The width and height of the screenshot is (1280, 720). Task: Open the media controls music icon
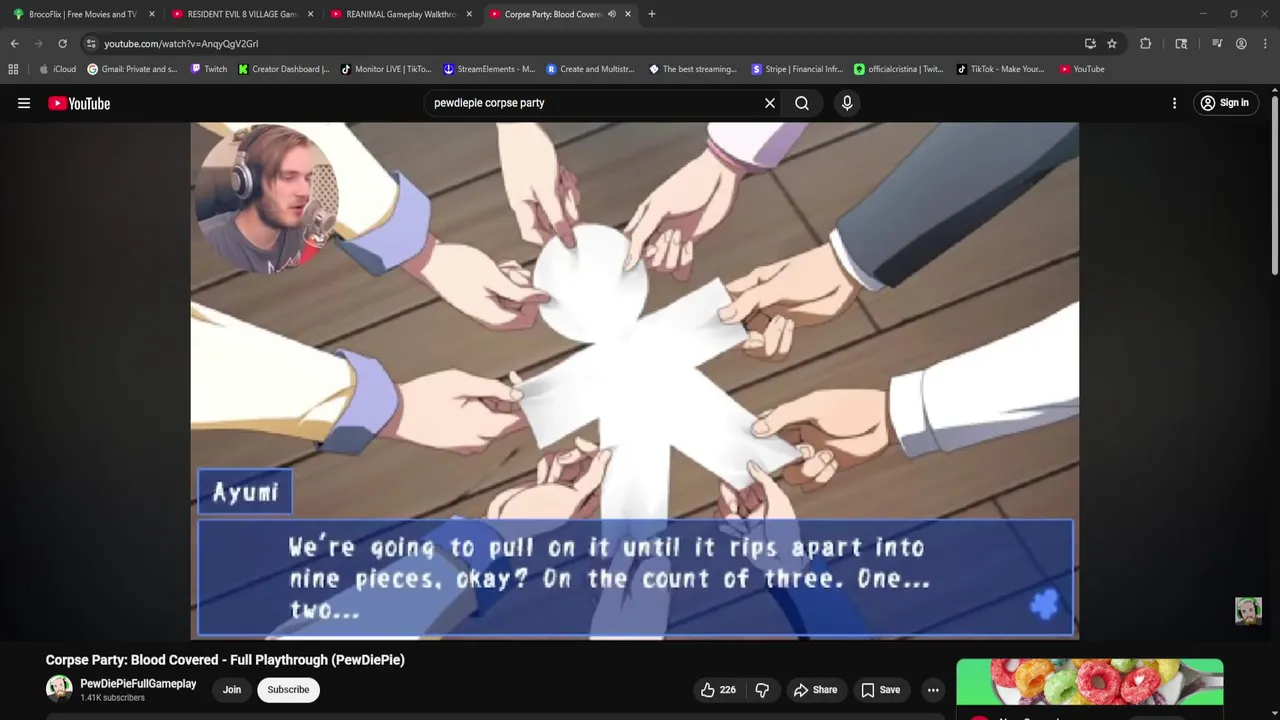click(x=1217, y=44)
